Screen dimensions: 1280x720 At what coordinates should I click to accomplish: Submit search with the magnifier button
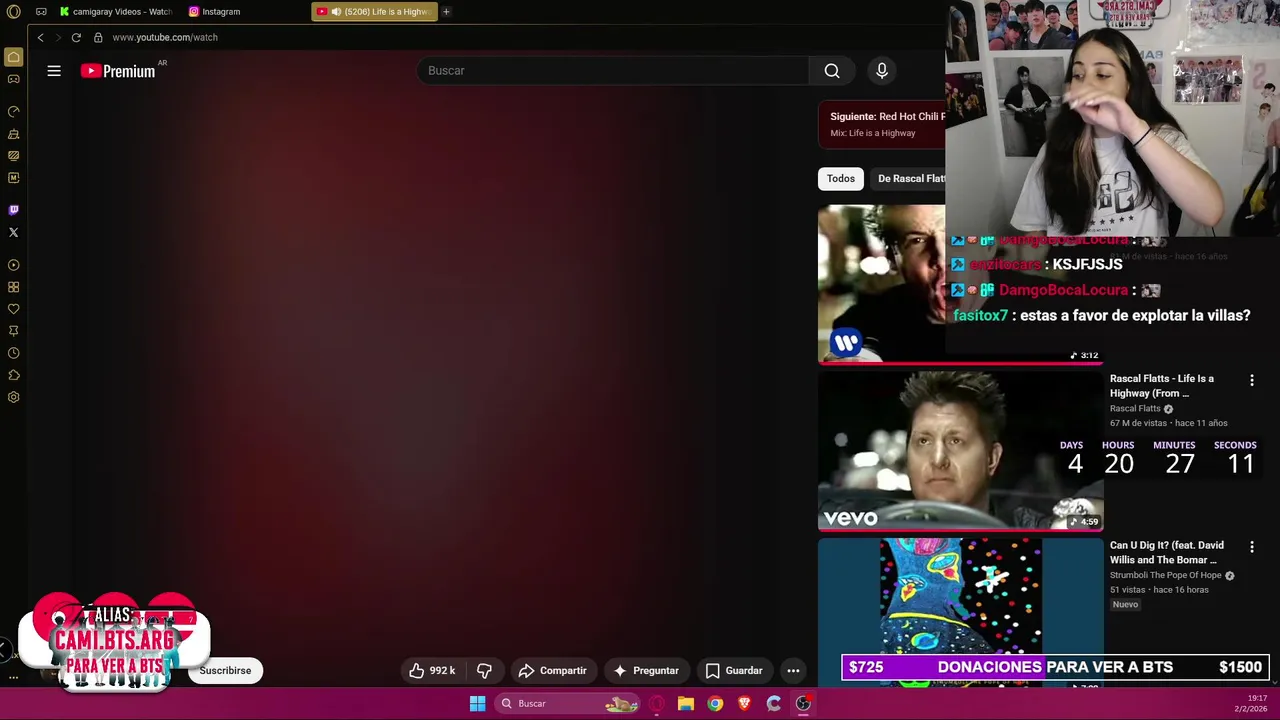[x=832, y=71]
